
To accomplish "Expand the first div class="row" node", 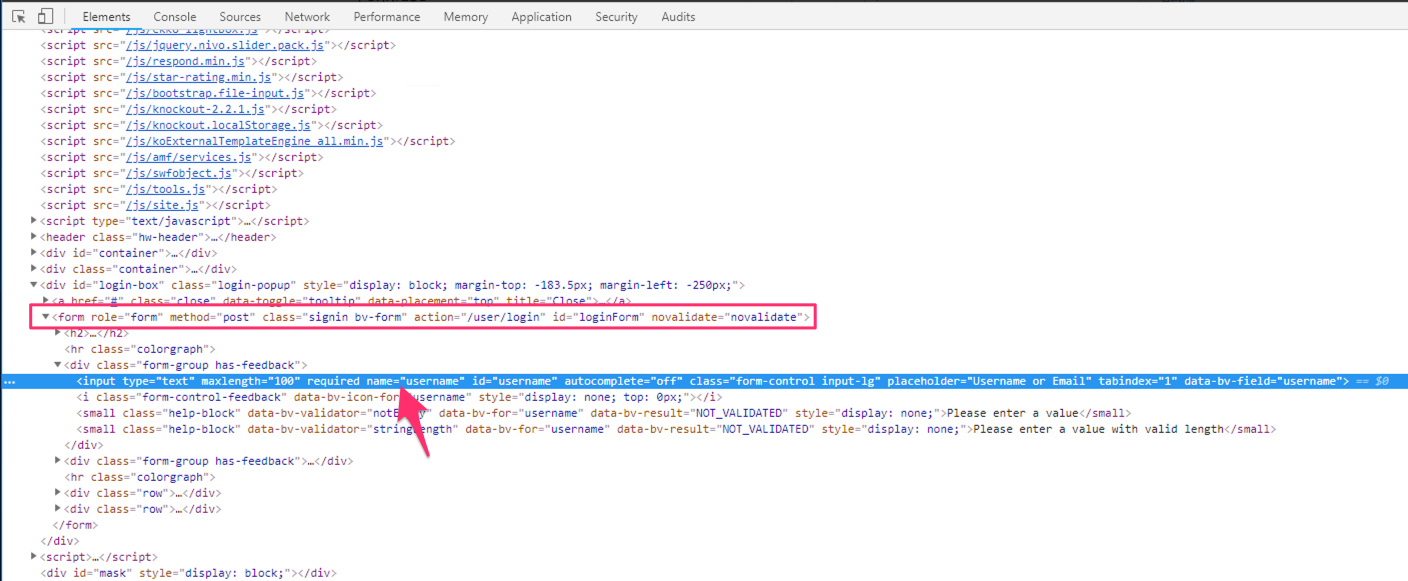I will [x=59, y=493].
